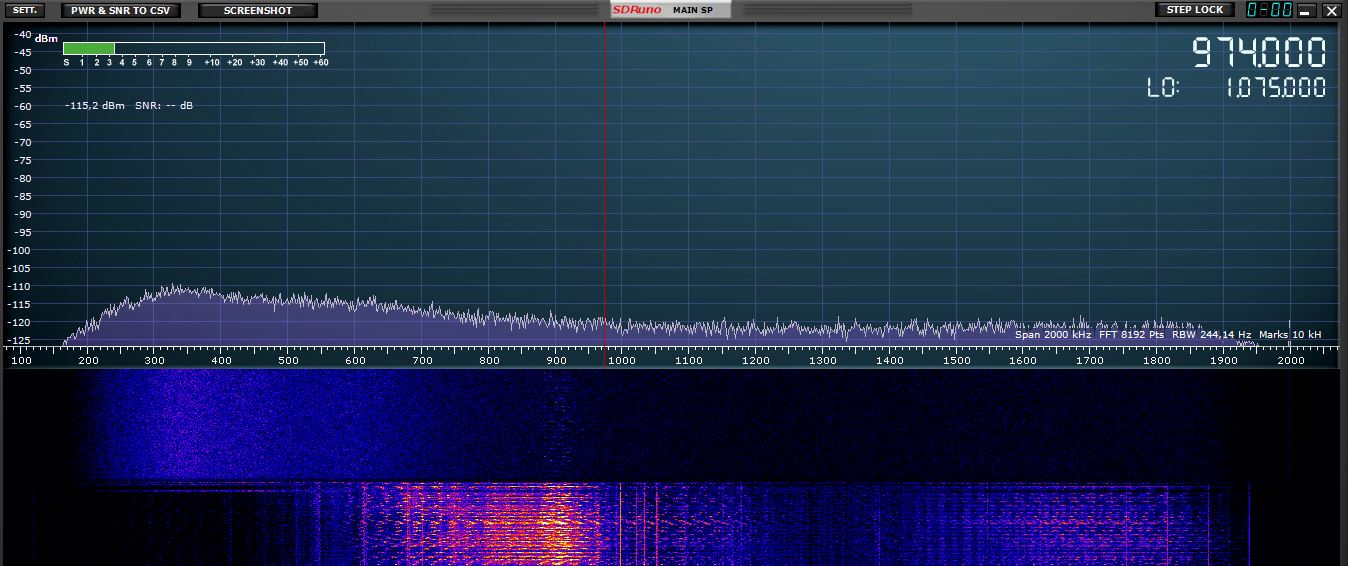Image resolution: width=1348 pixels, height=566 pixels.
Task: Click 300 on the frequency axis
Action: 154,360
